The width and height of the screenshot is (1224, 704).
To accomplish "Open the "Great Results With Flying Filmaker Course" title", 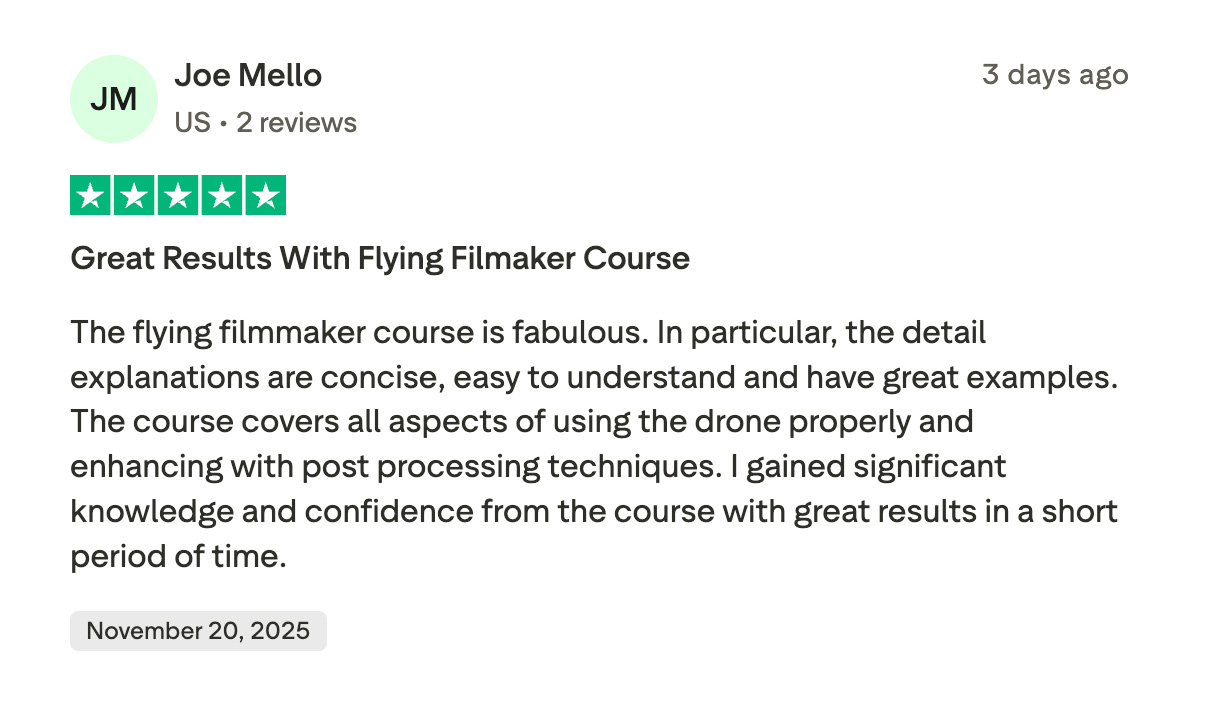I will click(380, 259).
